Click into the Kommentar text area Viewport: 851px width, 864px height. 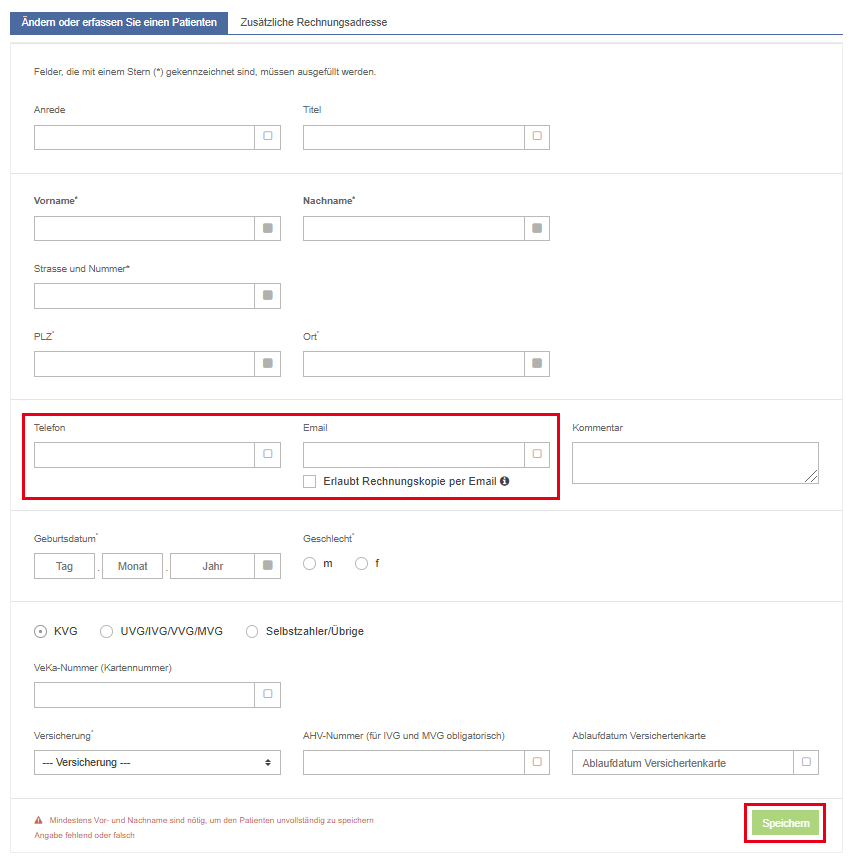(x=695, y=463)
